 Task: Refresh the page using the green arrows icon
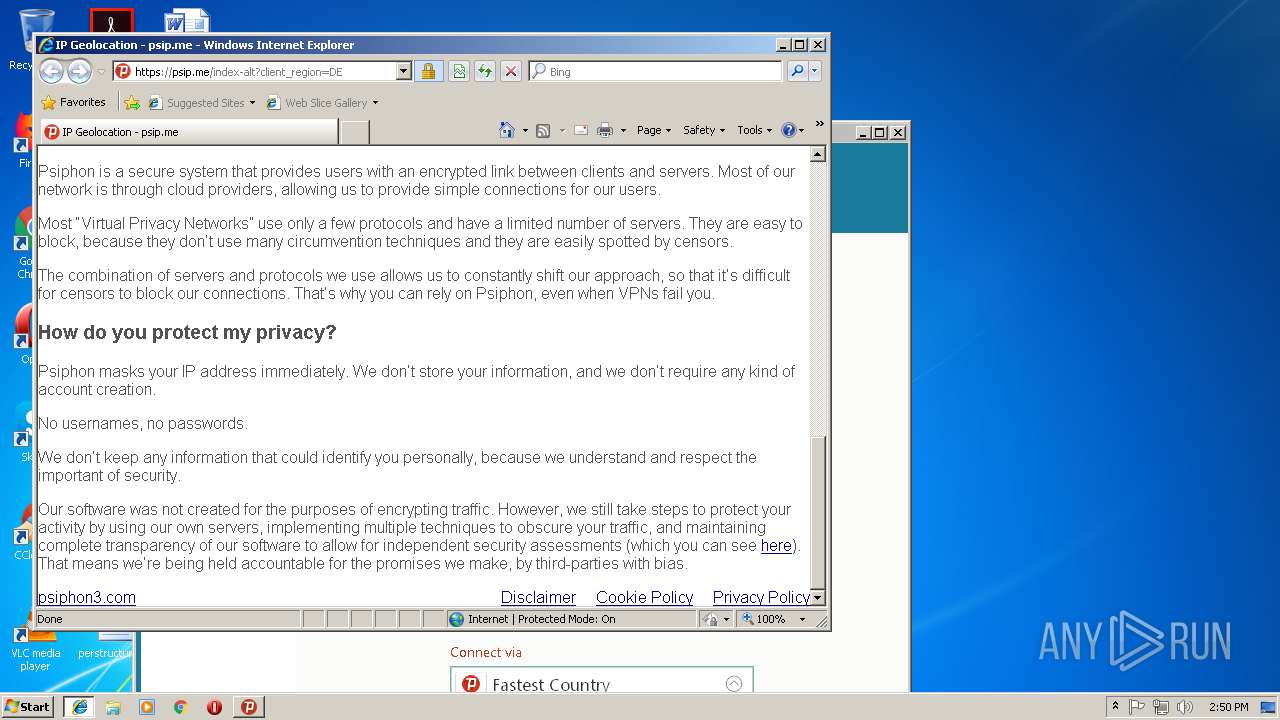(484, 71)
